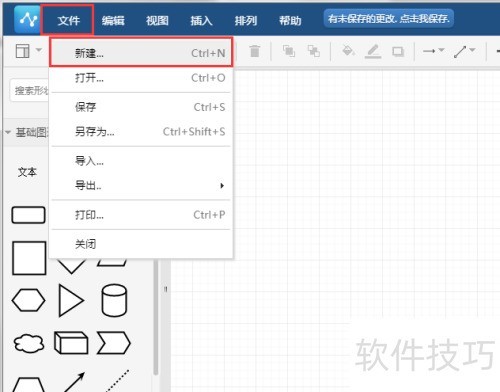Choose 另存为... in the file menu

coord(141,132)
